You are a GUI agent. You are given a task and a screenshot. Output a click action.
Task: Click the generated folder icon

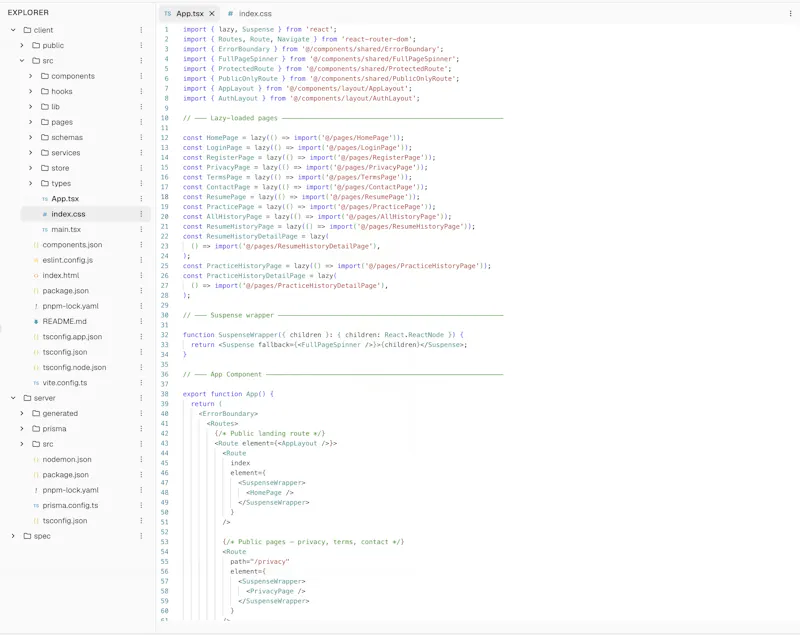coord(36,413)
